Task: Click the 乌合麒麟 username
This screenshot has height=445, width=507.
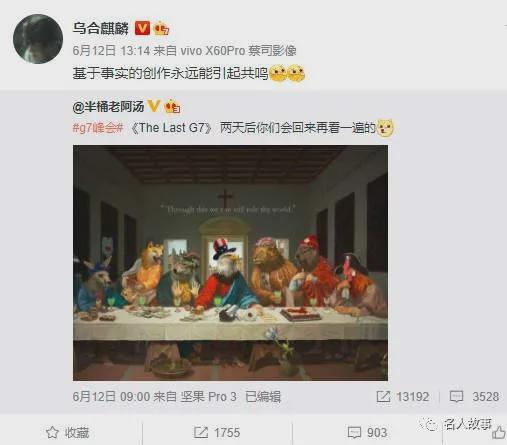Action: pyautogui.click(x=100, y=28)
